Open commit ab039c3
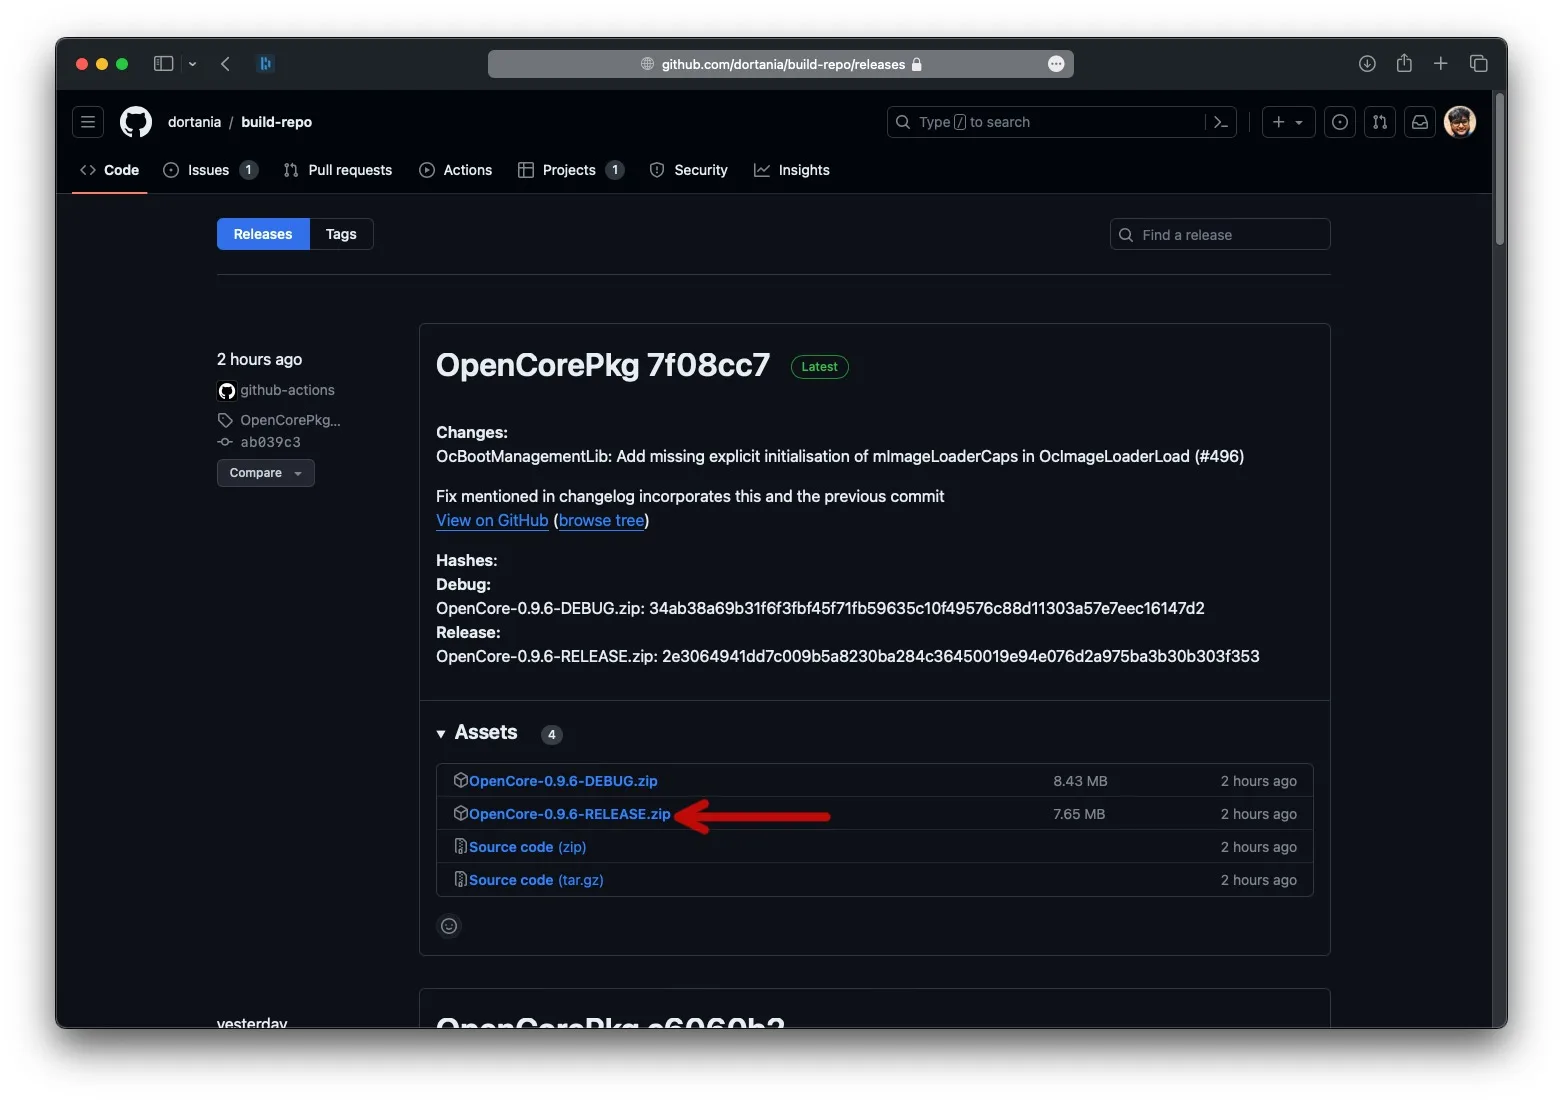This screenshot has height=1102, width=1563. point(270,442)
